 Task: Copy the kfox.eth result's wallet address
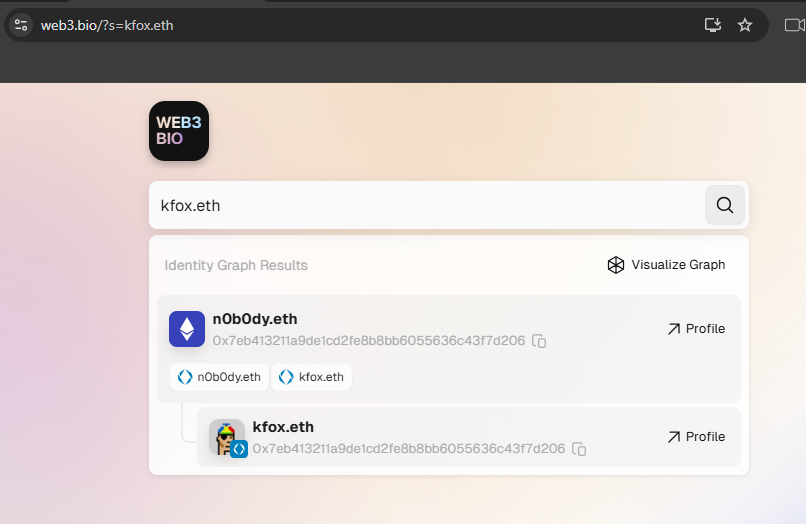(579, 449)
